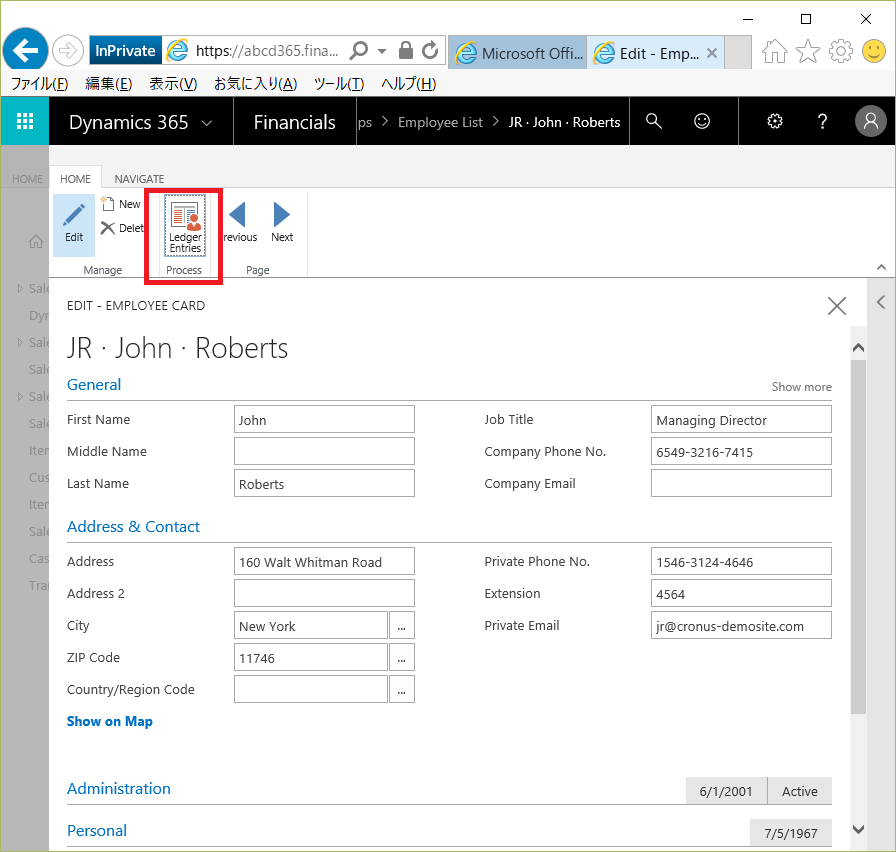The image size is (896, 852).
Task: Open the 編集(E) menu
Action: 109,84
